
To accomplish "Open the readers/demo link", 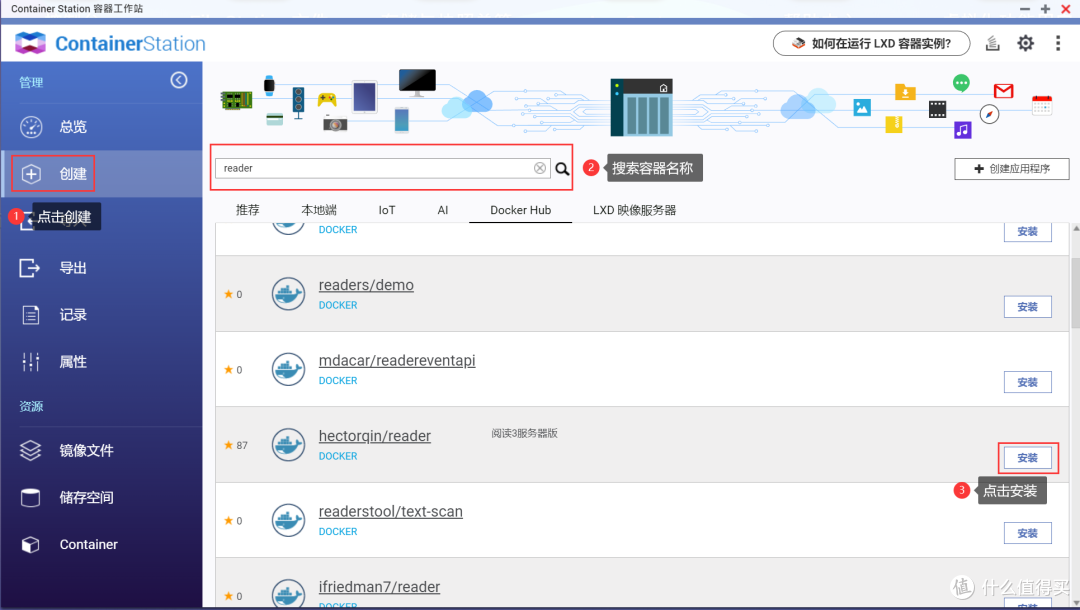I will (x=366, y=285).
